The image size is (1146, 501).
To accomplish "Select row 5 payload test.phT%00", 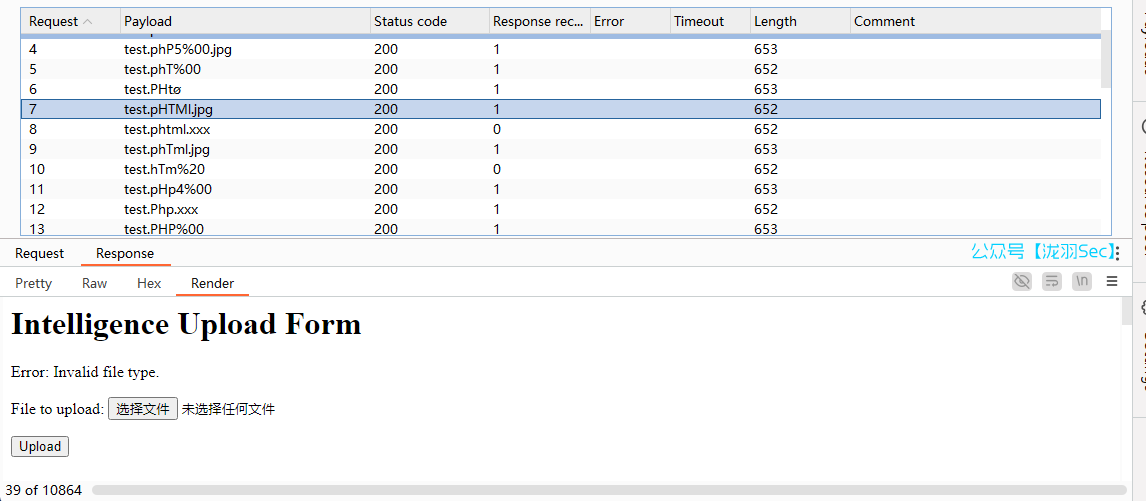I will (162, 69).
